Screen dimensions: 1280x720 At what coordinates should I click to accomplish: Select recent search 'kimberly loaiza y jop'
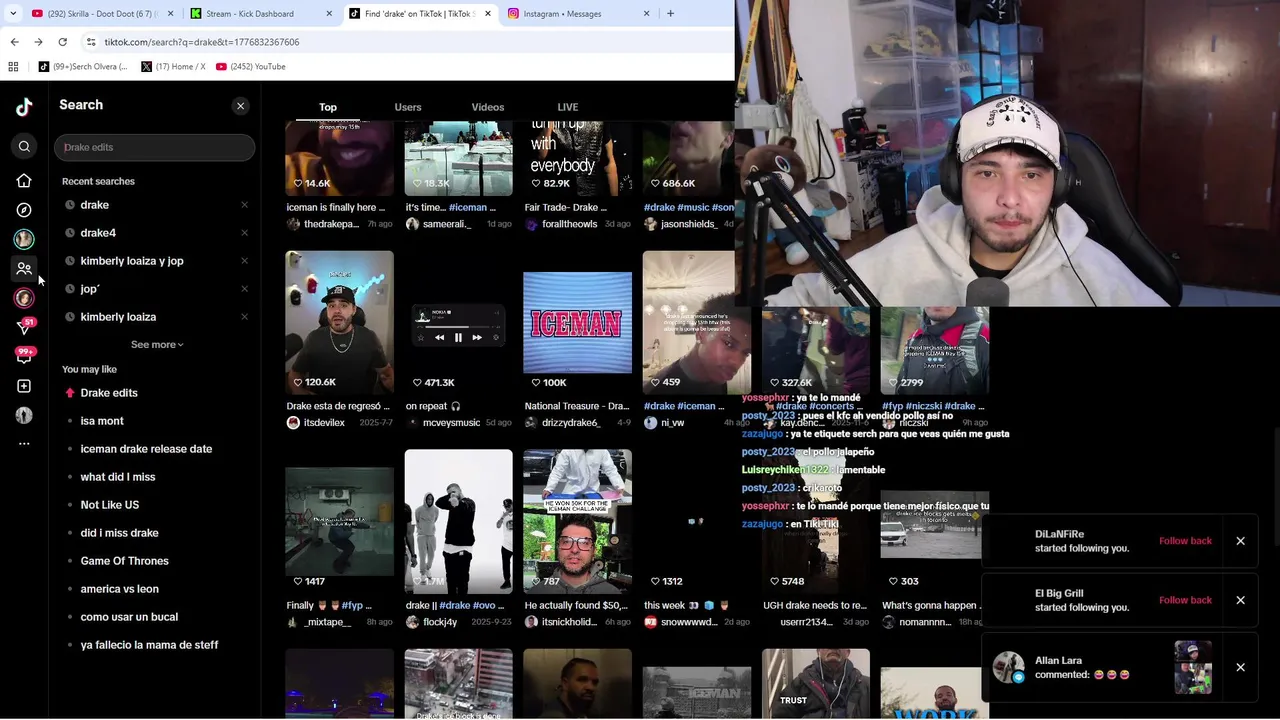pos(132,261)
